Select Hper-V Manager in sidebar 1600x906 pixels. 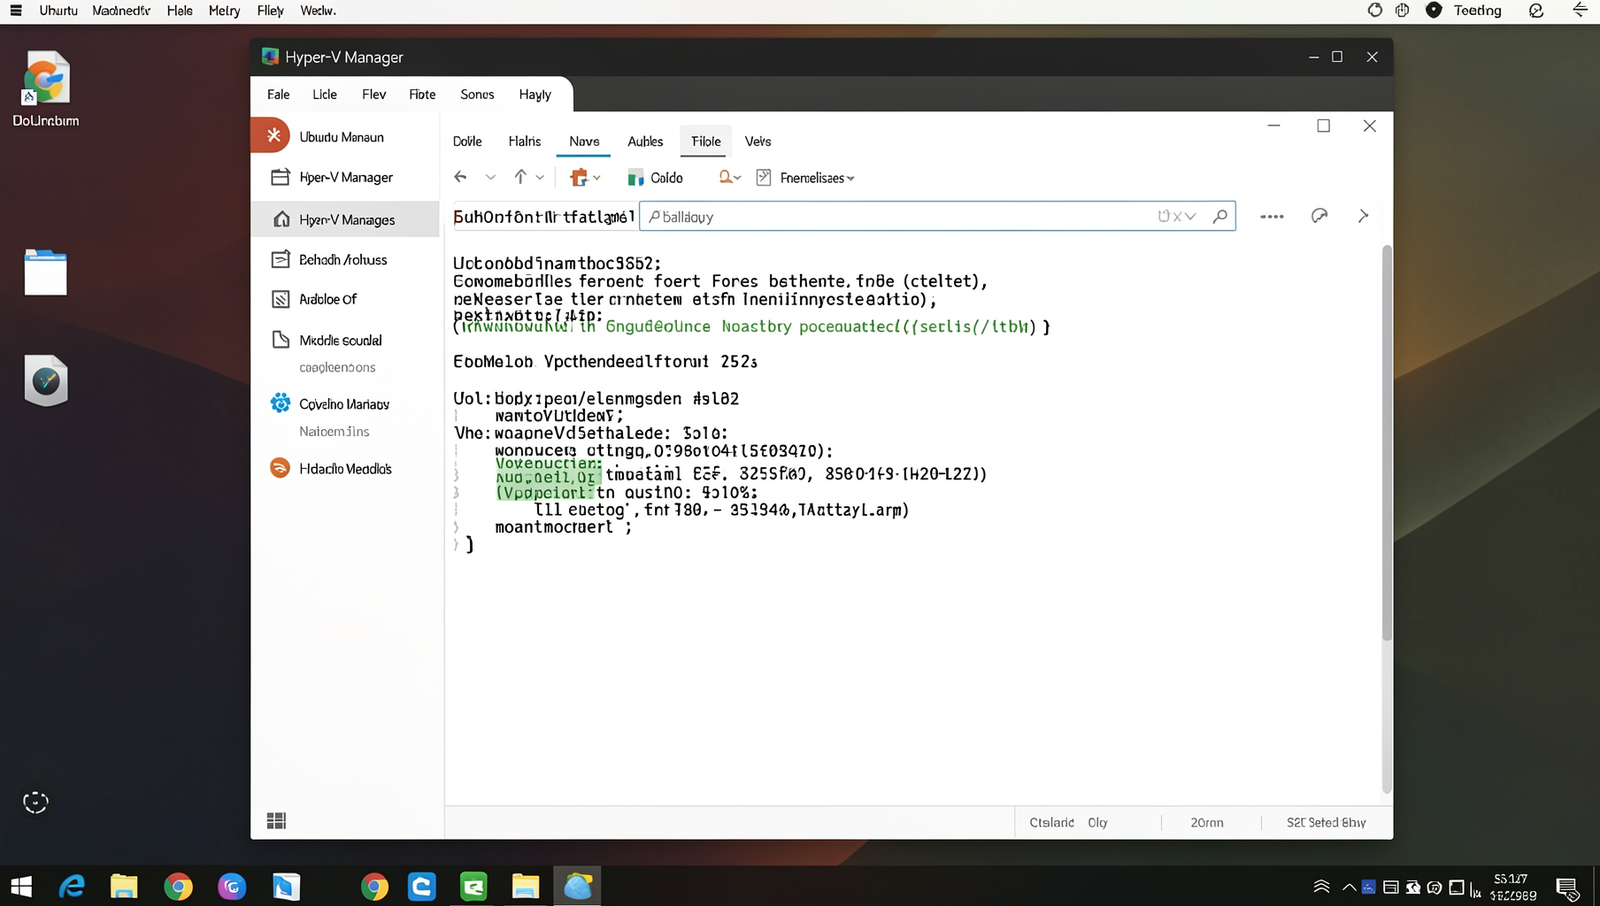(345, 177)
